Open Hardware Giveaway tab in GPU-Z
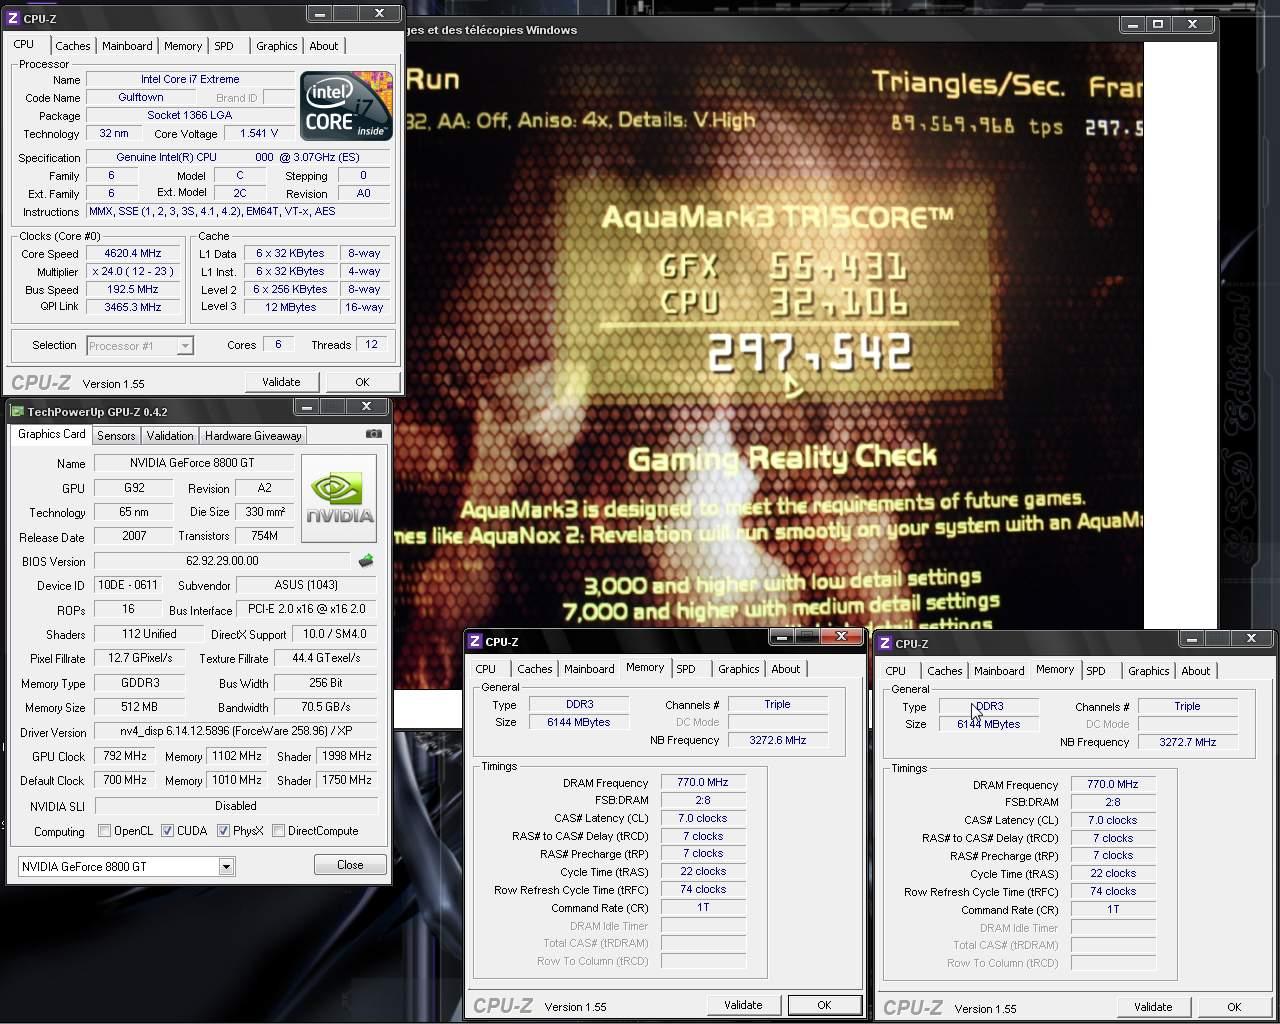1280x1024 pixels. click(253, 436)
